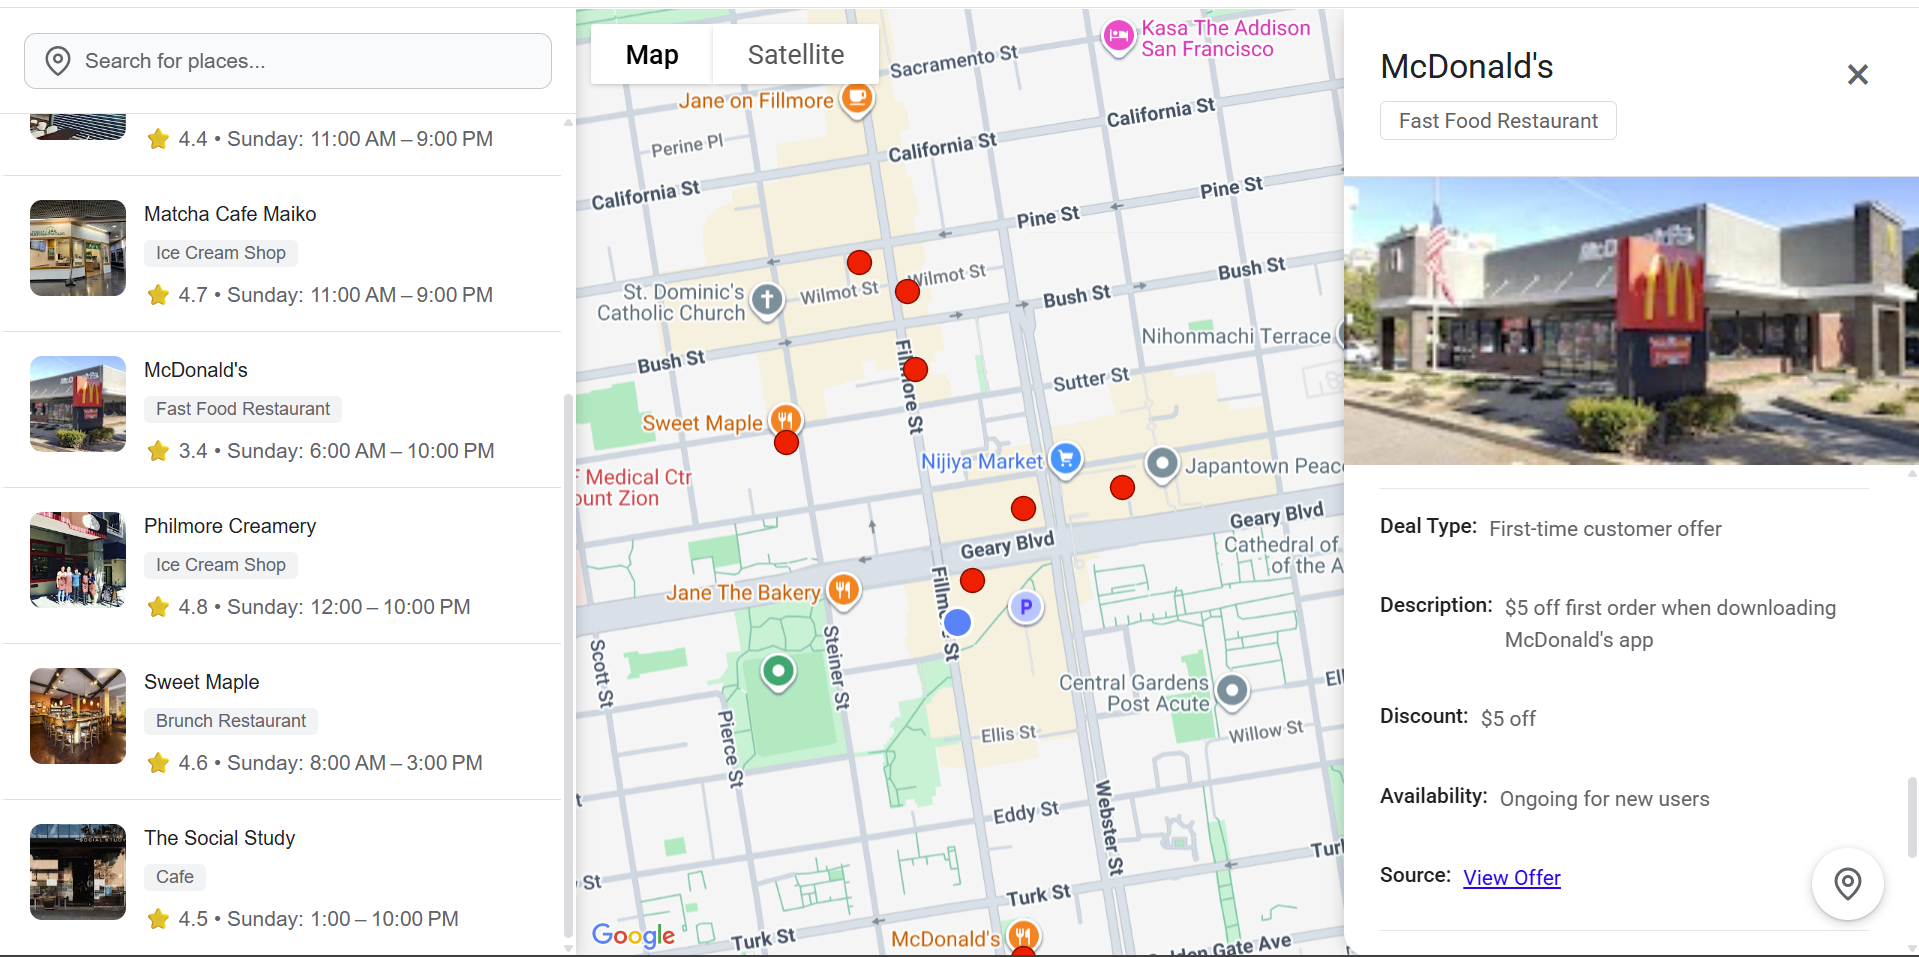Click the "$5 off first order" description text
1919x957 pixels.
(x=1670, y=624)
